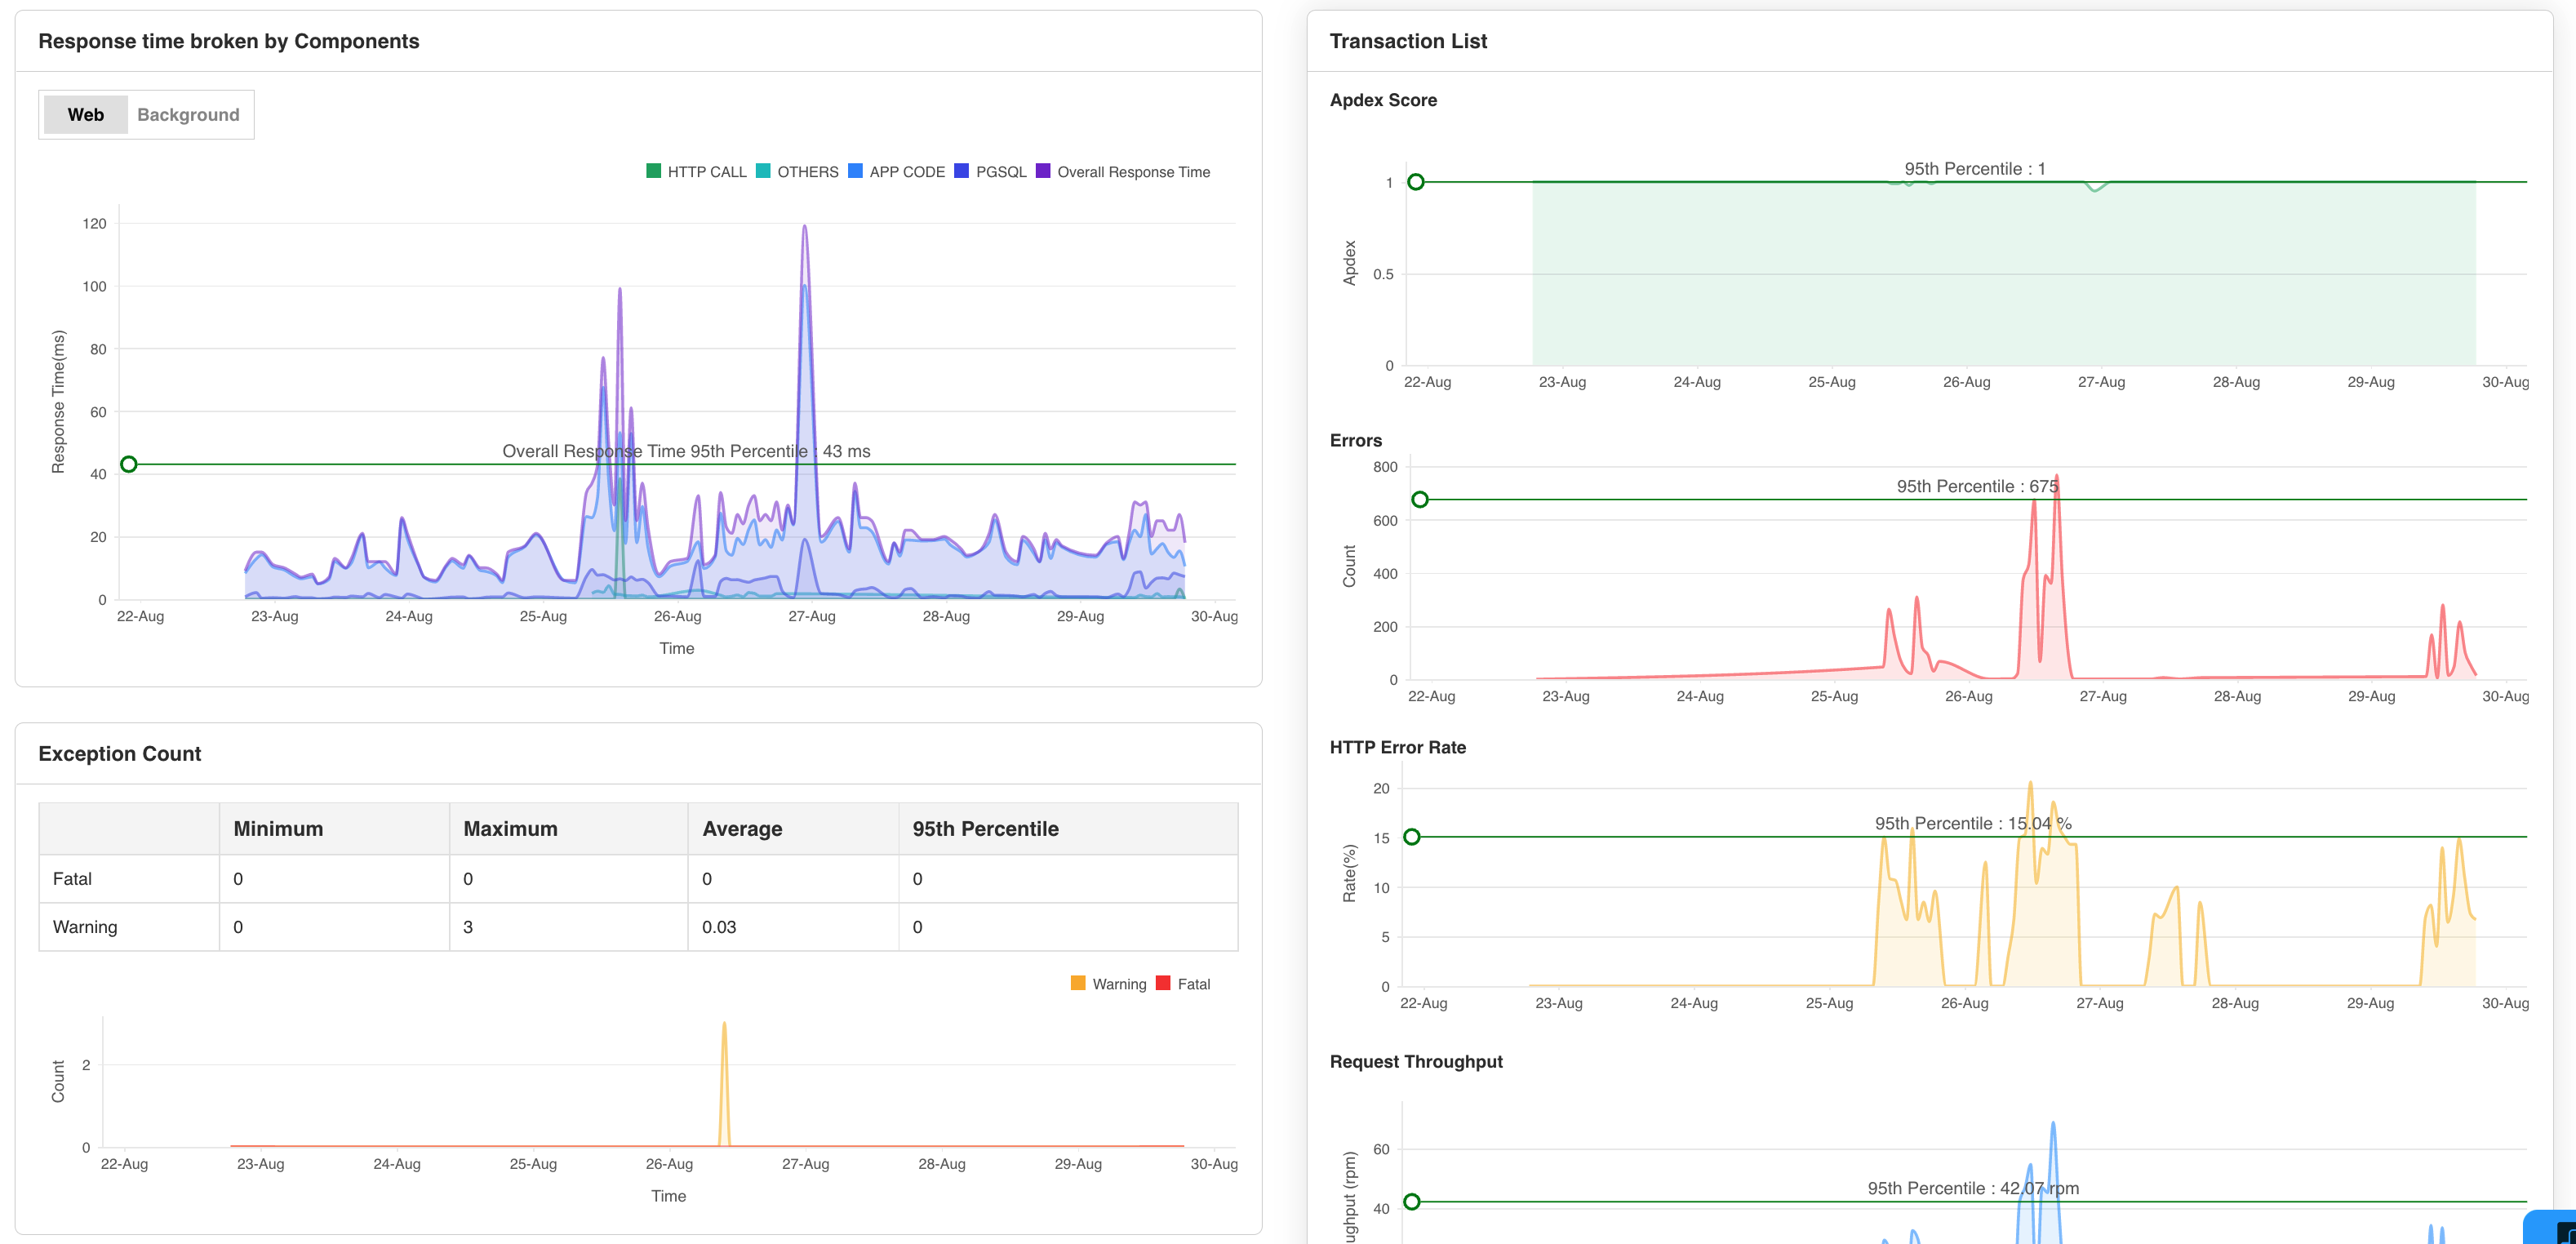Toggle the OTHERS legend swatch
This screenshot has height=1244, width=2576.
762,171
